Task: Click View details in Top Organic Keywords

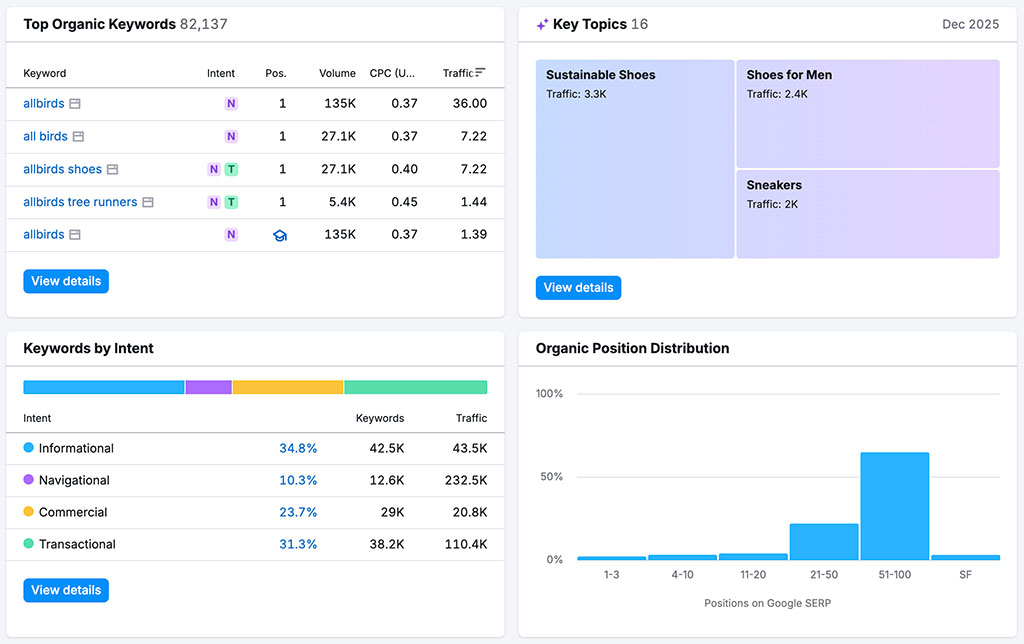Action: pyautogui.click(x=65, y=281)
